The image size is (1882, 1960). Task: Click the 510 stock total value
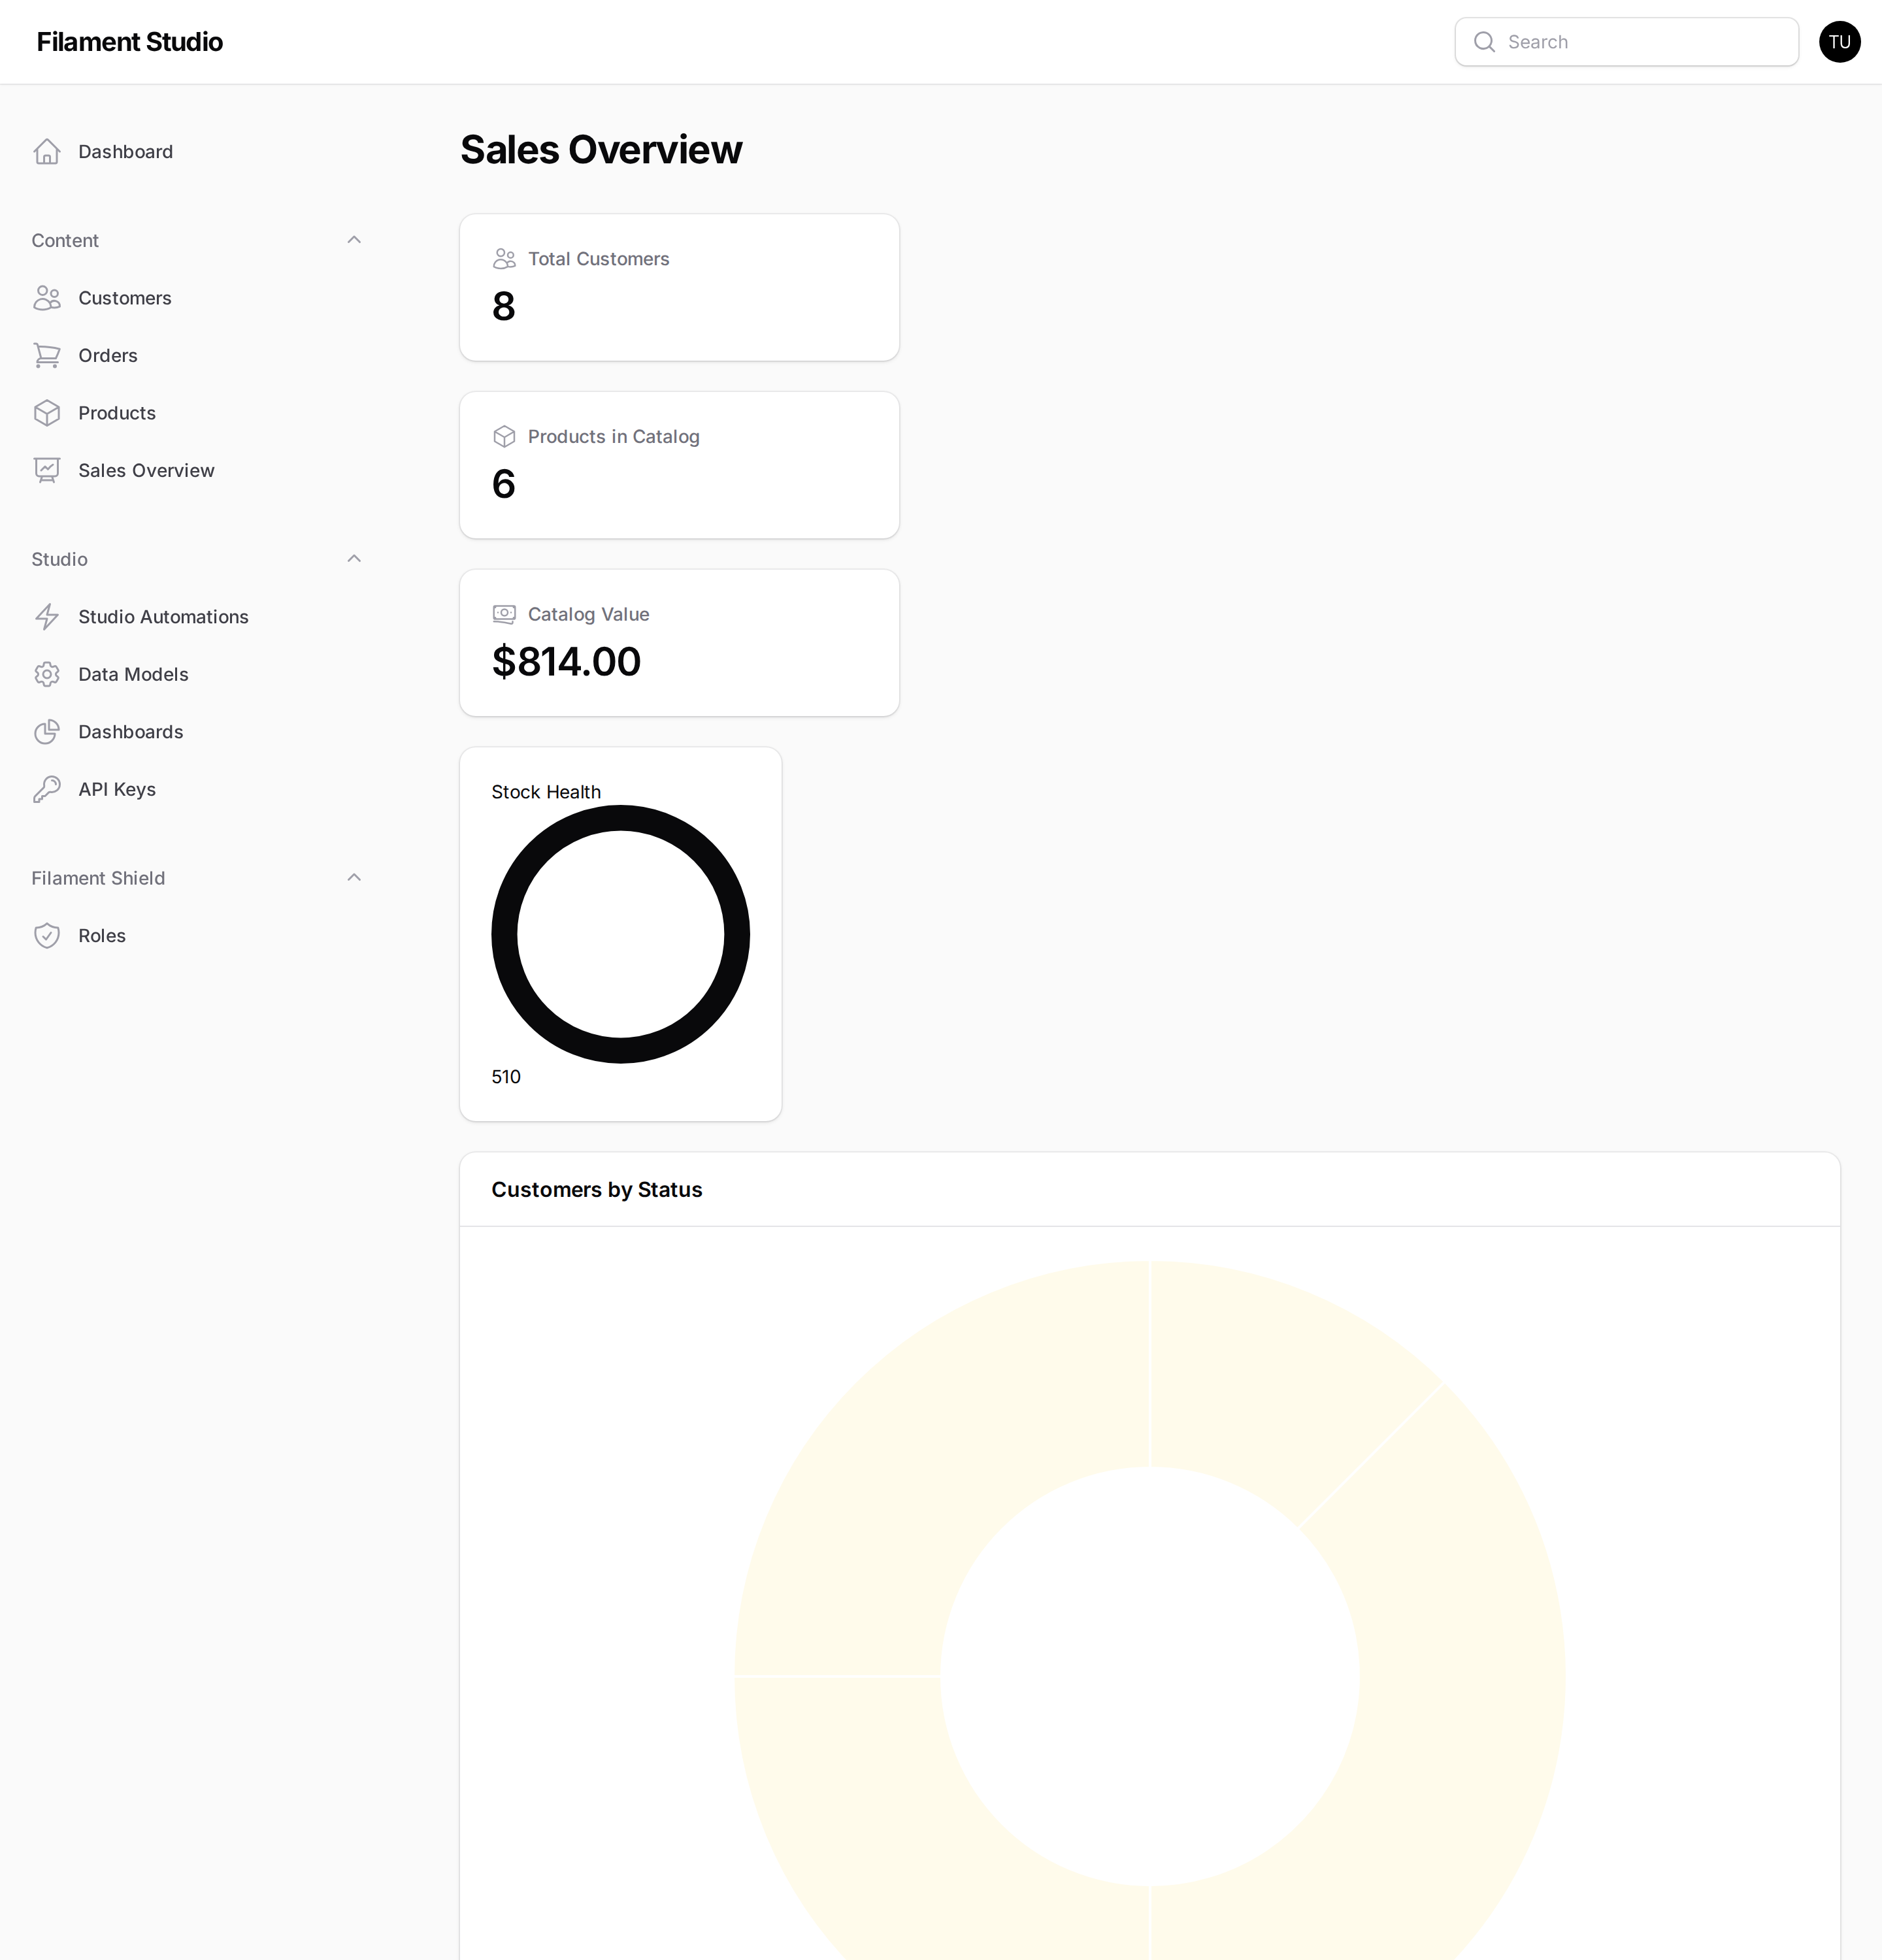[506, 1077]
